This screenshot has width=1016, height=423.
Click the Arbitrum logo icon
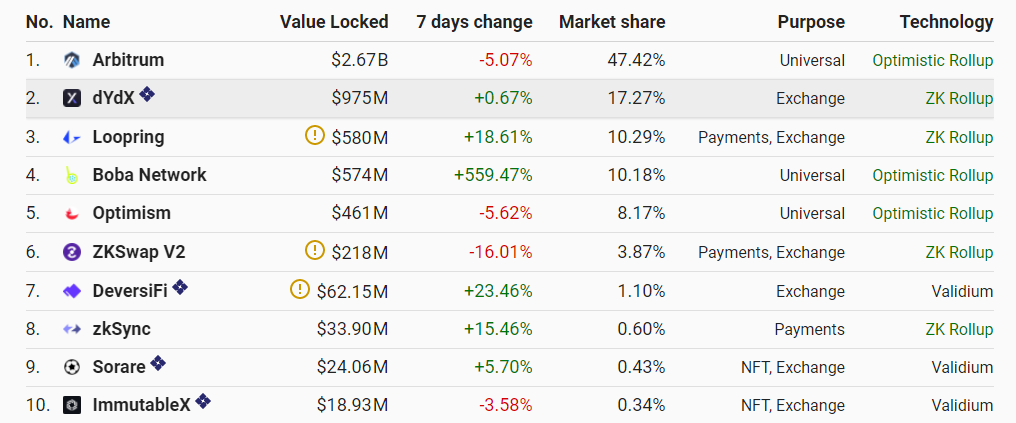pyautogui.click(x=72, y=60)
